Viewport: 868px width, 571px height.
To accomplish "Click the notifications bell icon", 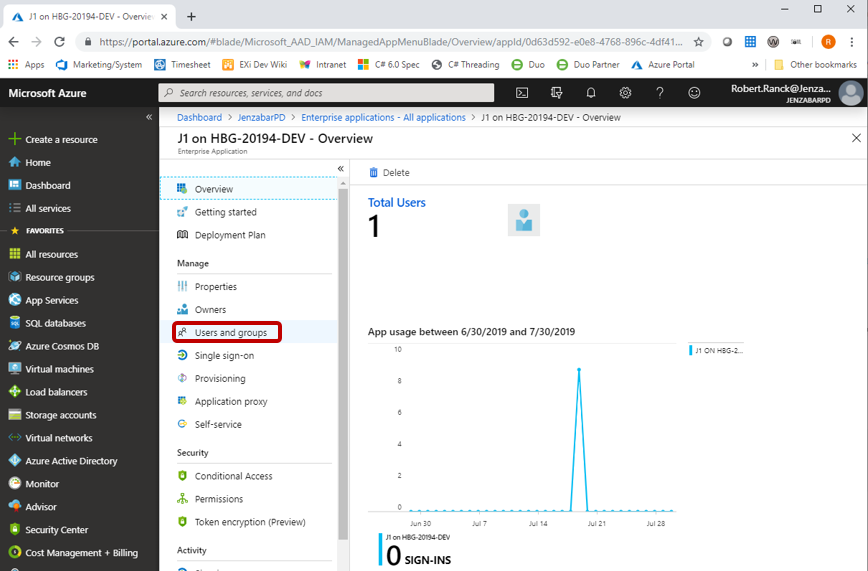I will [591, 93].
